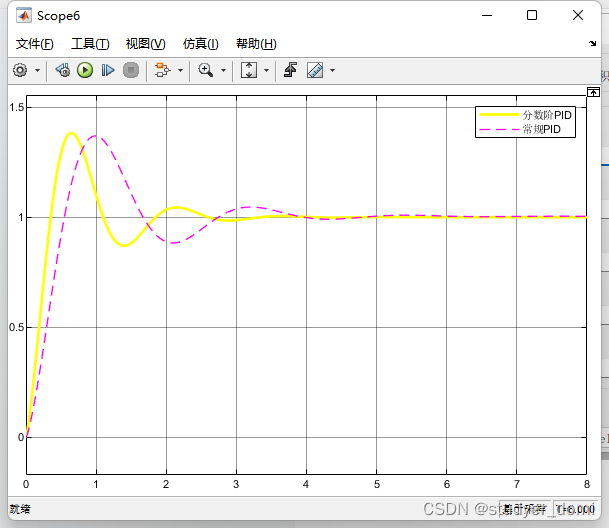Screen dimensions: 609x528
Task: Click the Stop simulation button
Action: pyautogui.click(x=130, y=70)
